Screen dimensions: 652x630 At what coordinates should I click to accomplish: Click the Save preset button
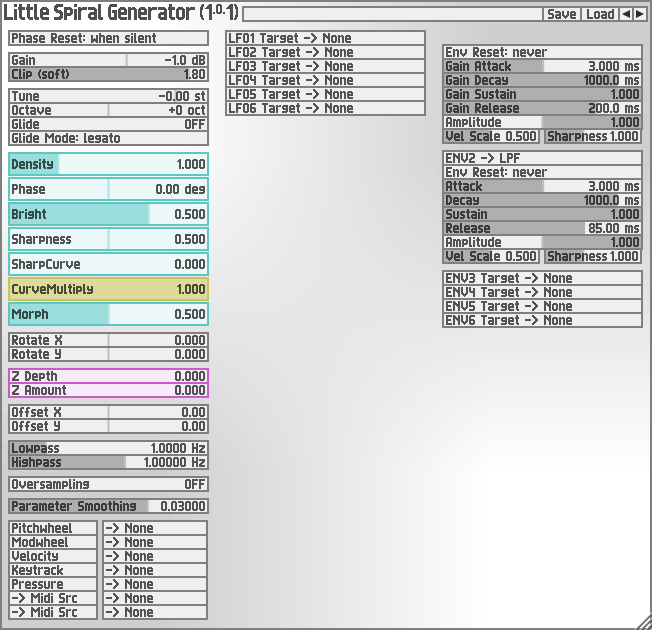click(x=562, y=14)
